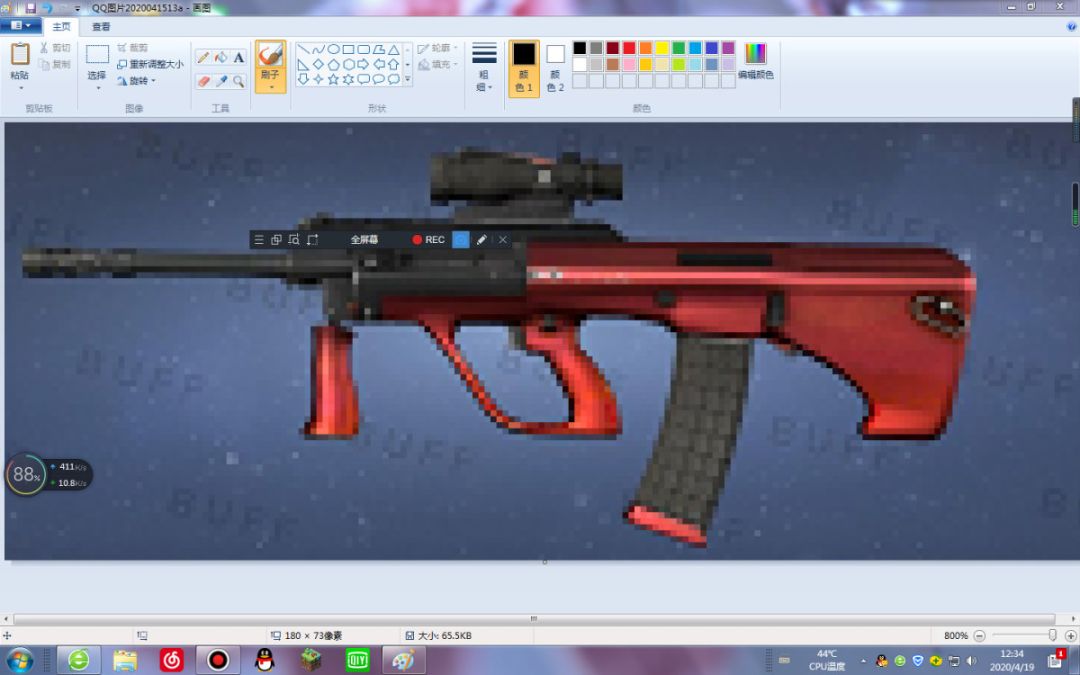
Task: Open the iQIYI taskbar icon
Action: 357,661
